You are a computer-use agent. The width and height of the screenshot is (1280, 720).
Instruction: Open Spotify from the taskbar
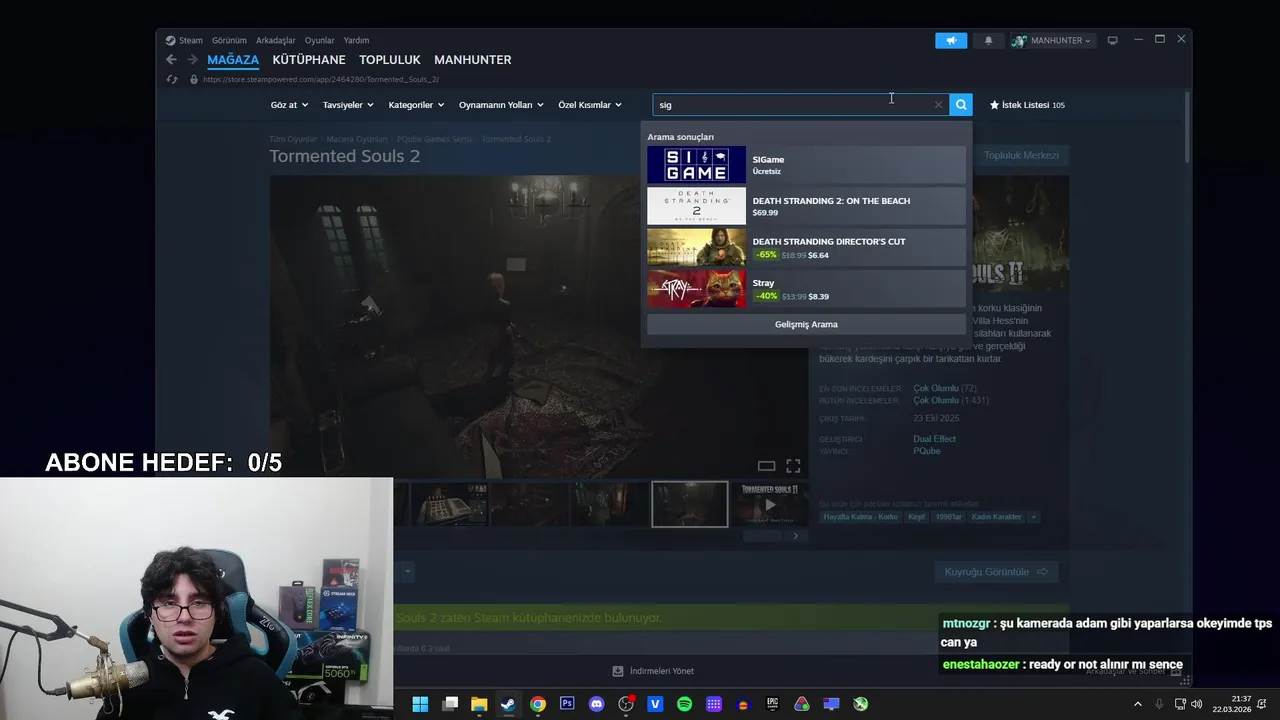coord(684,704)
